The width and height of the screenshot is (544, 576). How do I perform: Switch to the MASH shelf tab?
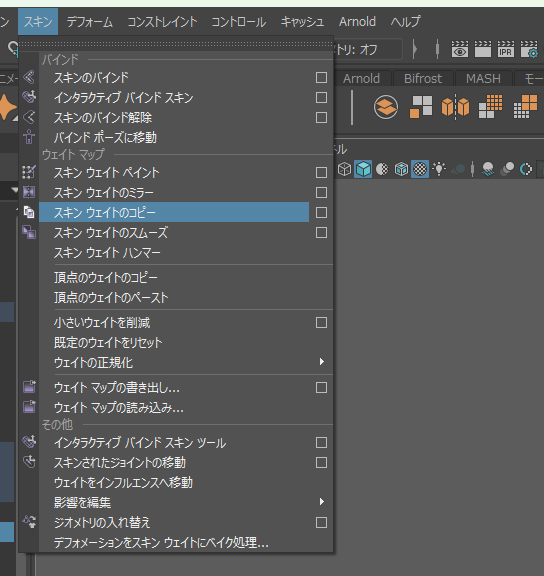[483, 78]
